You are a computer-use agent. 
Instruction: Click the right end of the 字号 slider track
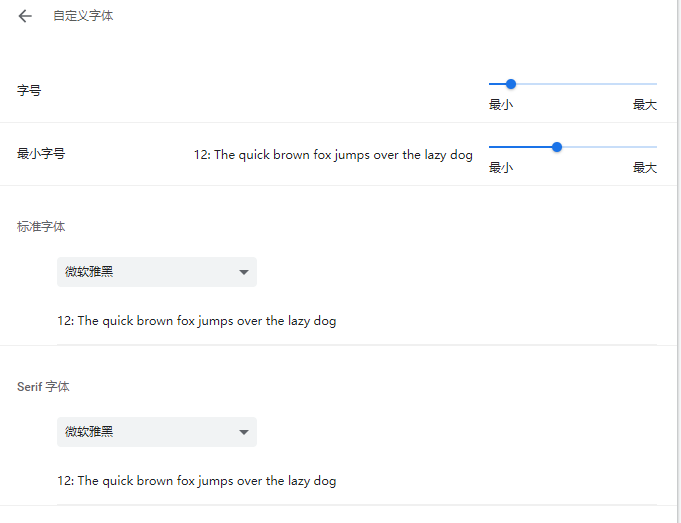click(x=655, y=84)
